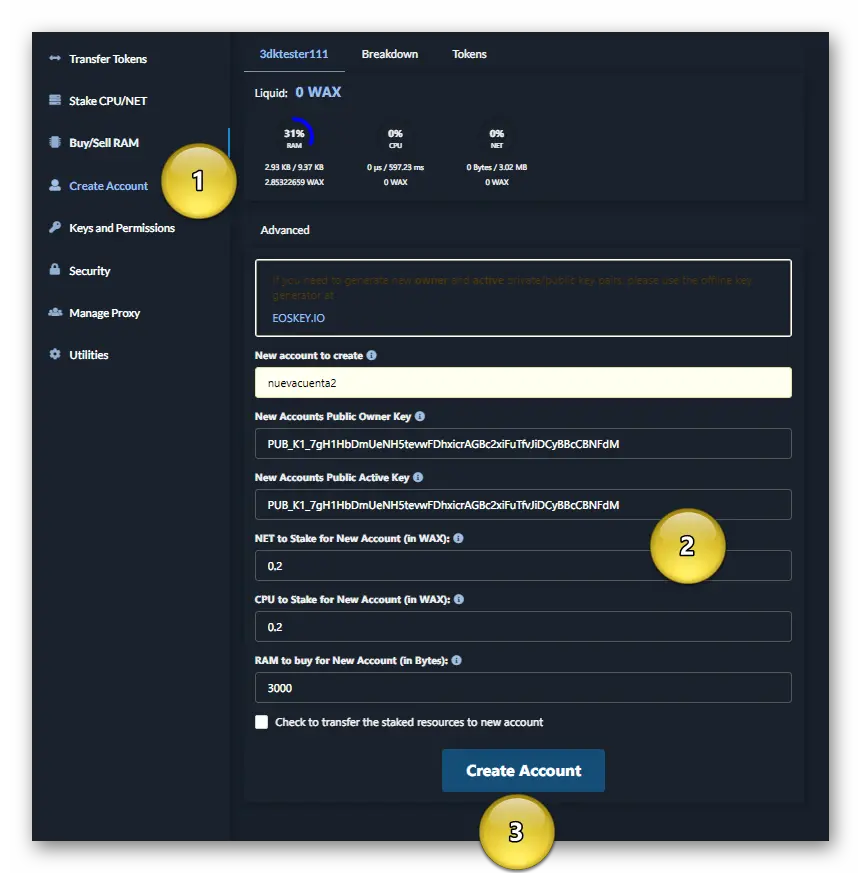The width and height of the screenshot is (861, 873).
Task: Click the 0% CPU usage gauge
Action: (395, 137)
